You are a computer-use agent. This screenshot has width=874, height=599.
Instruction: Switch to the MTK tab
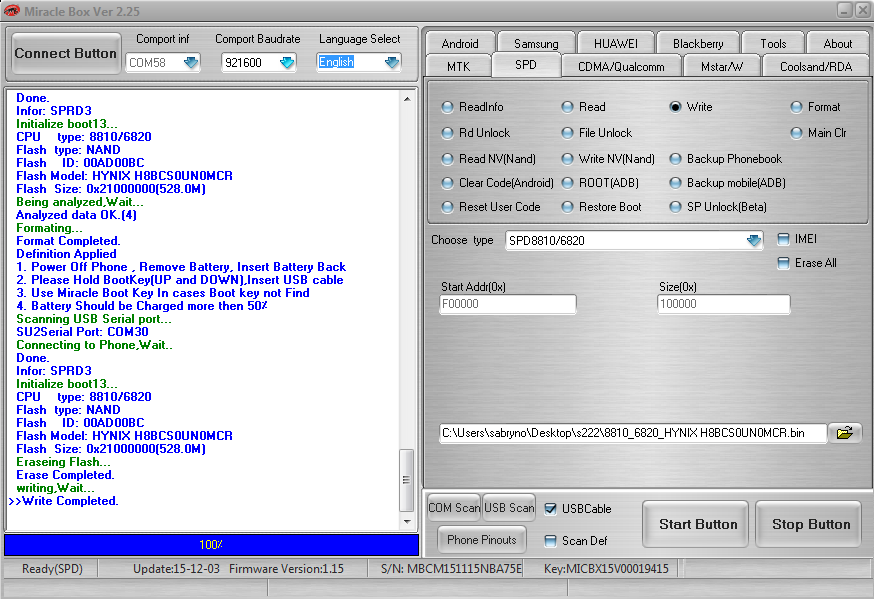click(x=458, y=66)
